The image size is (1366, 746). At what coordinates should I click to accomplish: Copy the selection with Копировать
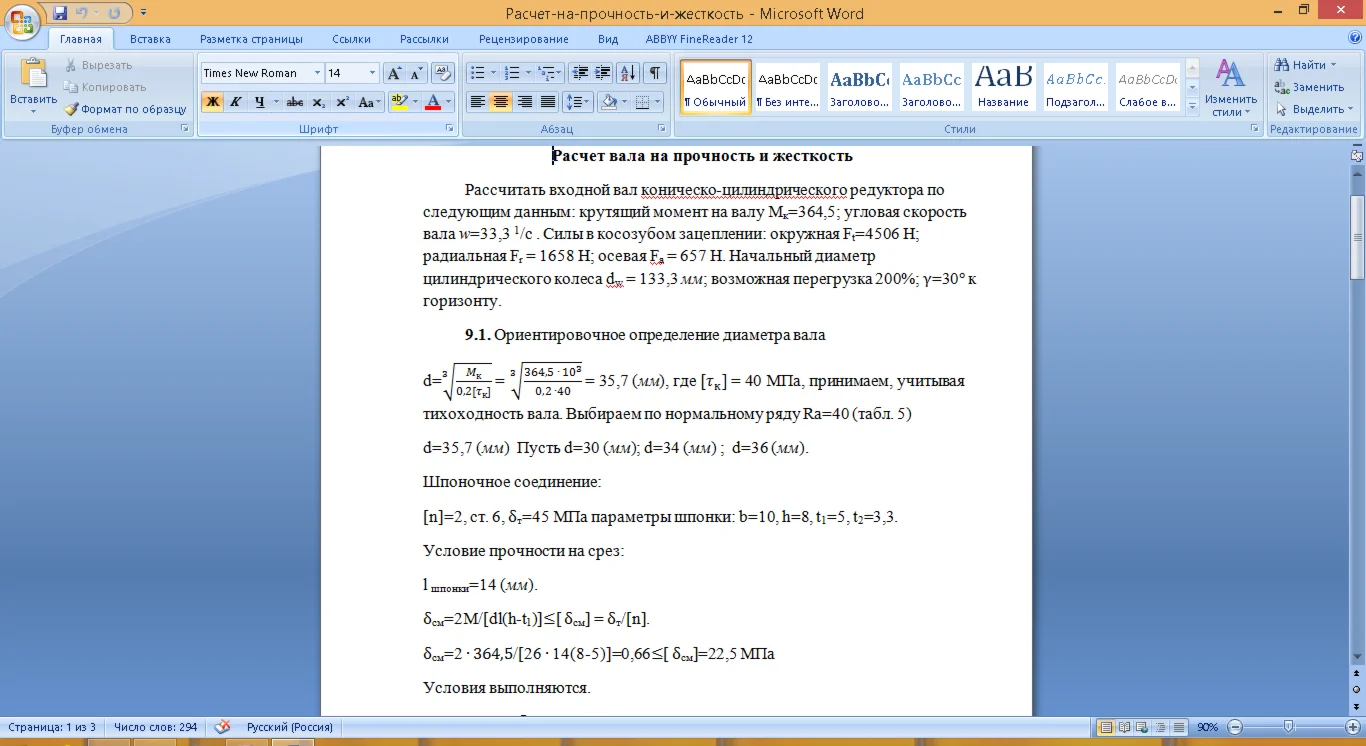pos(105,87)
